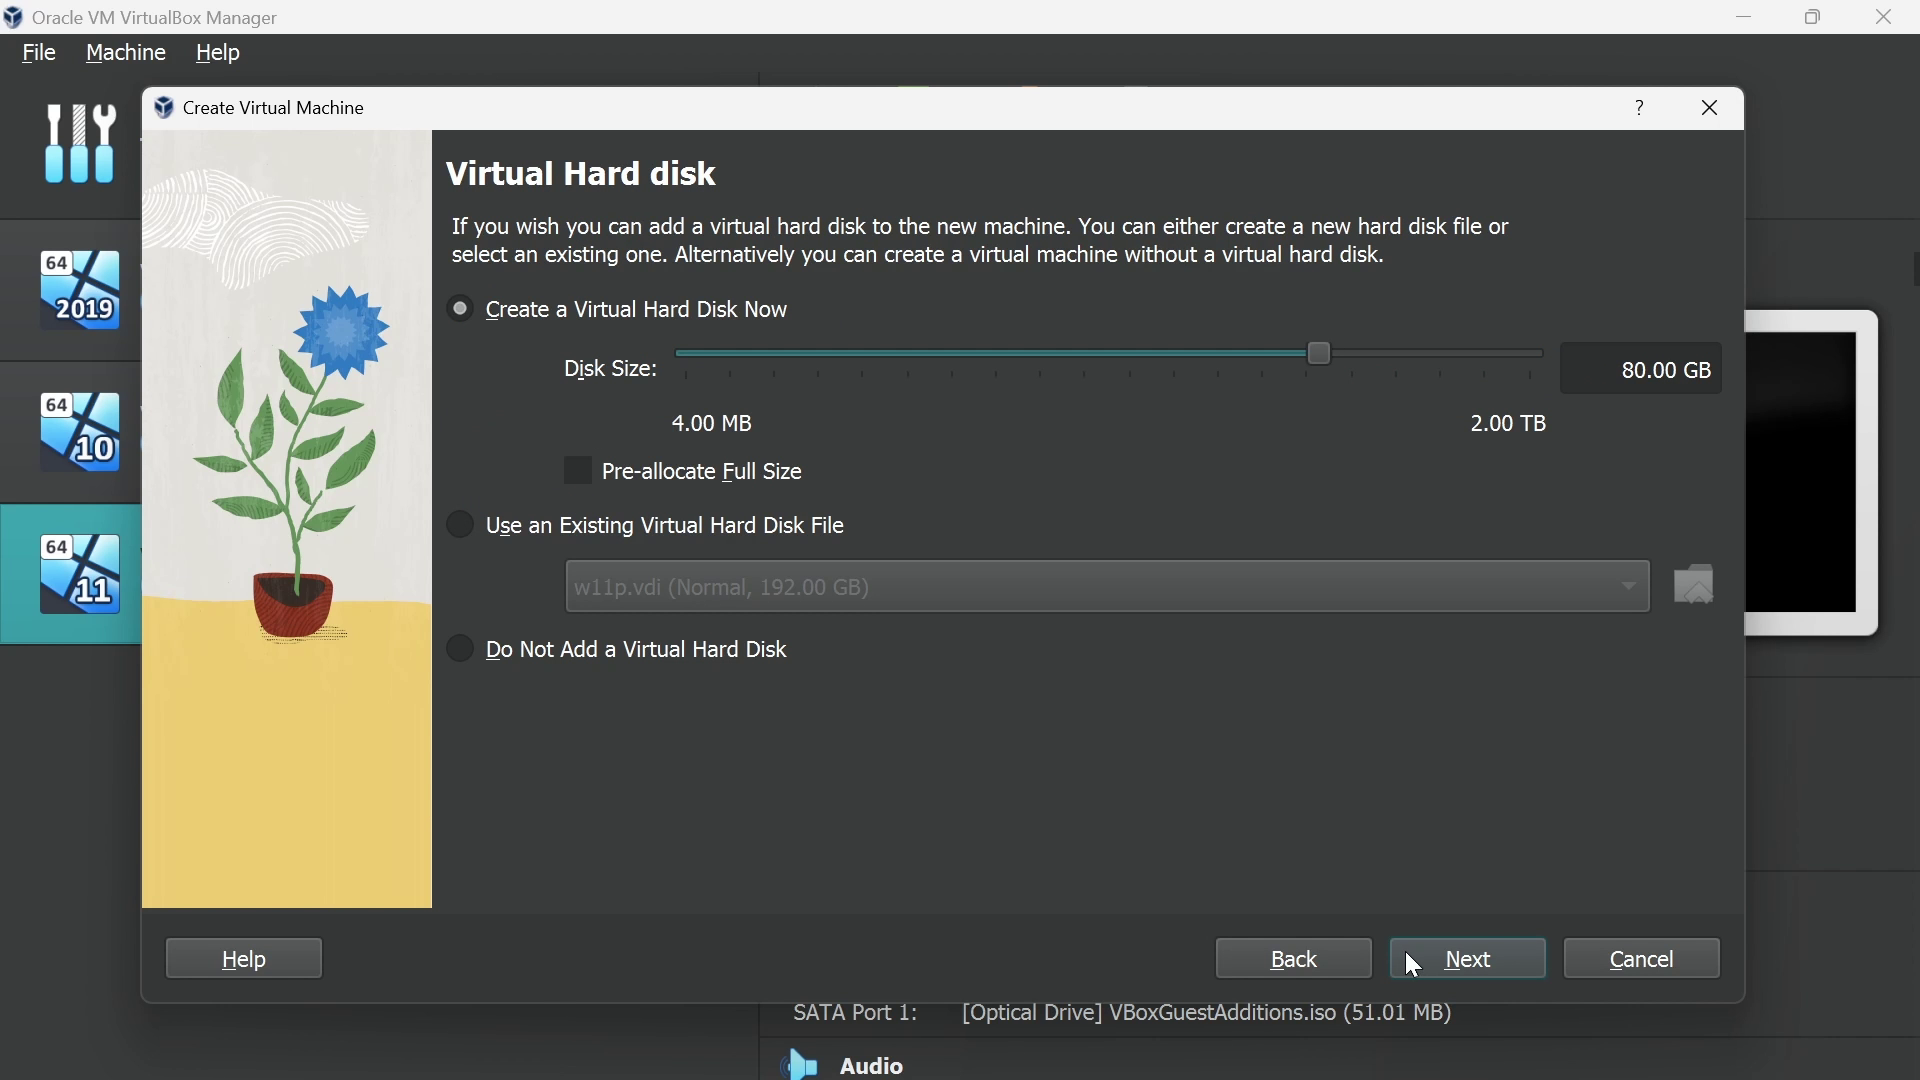Open the w11p.vdi disk file dropdown
1920x1080 pixels.
(x=1107, y=587)
